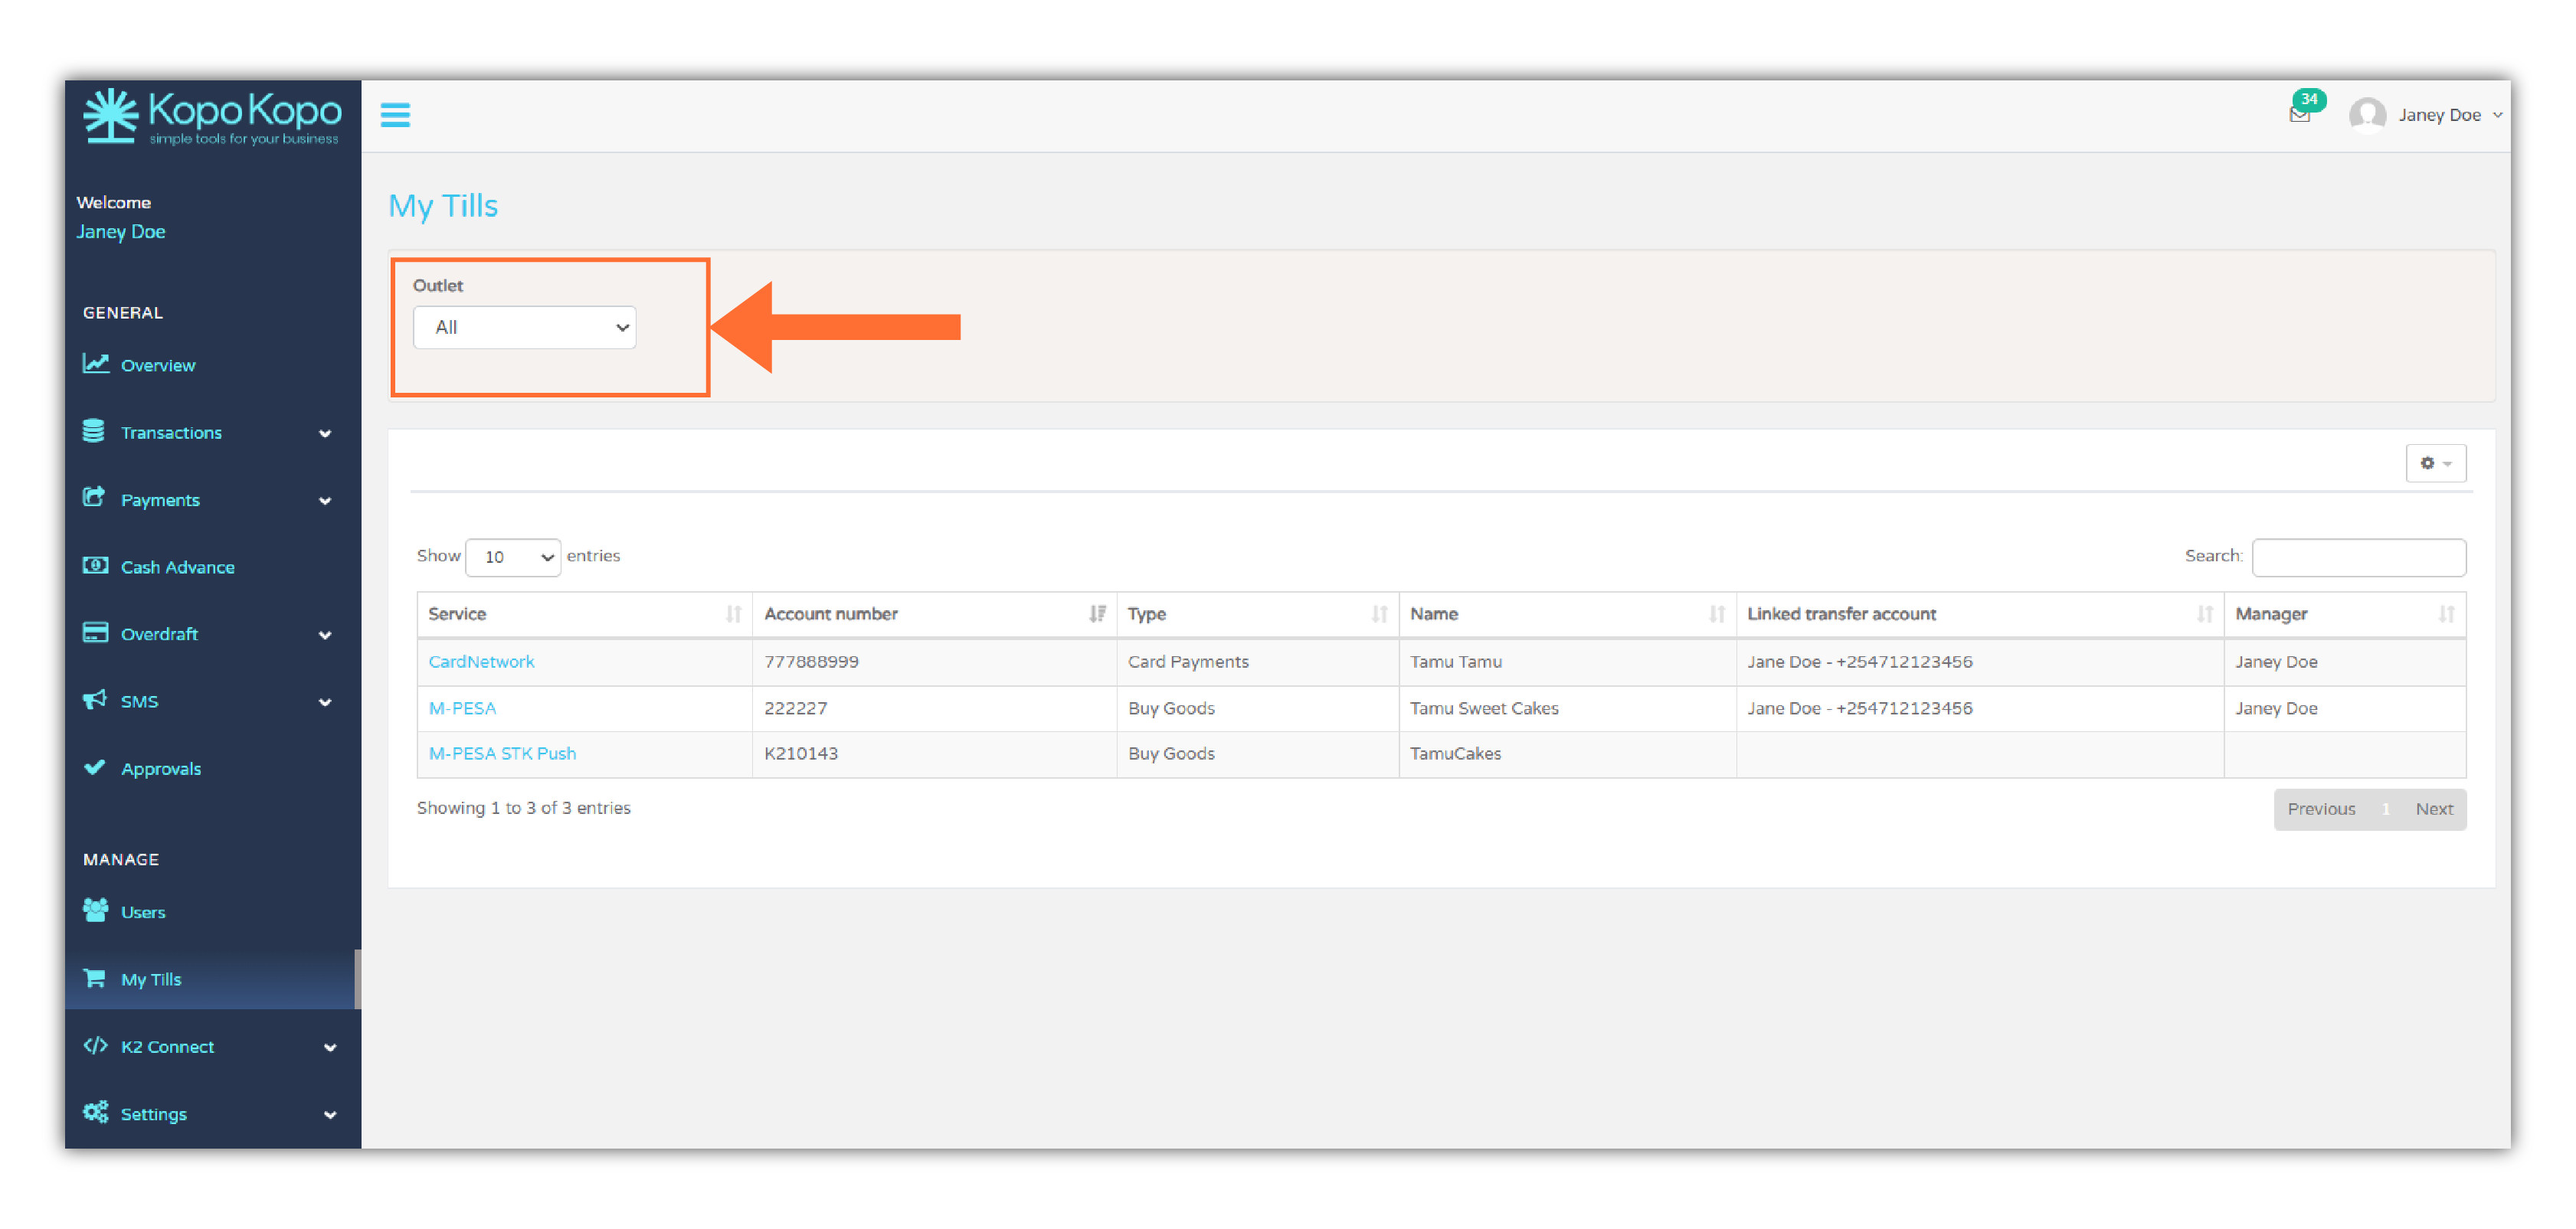Sort by Account number column icon
2576x1229 pixels.
pyautogui.click(x=1097, y=614)
